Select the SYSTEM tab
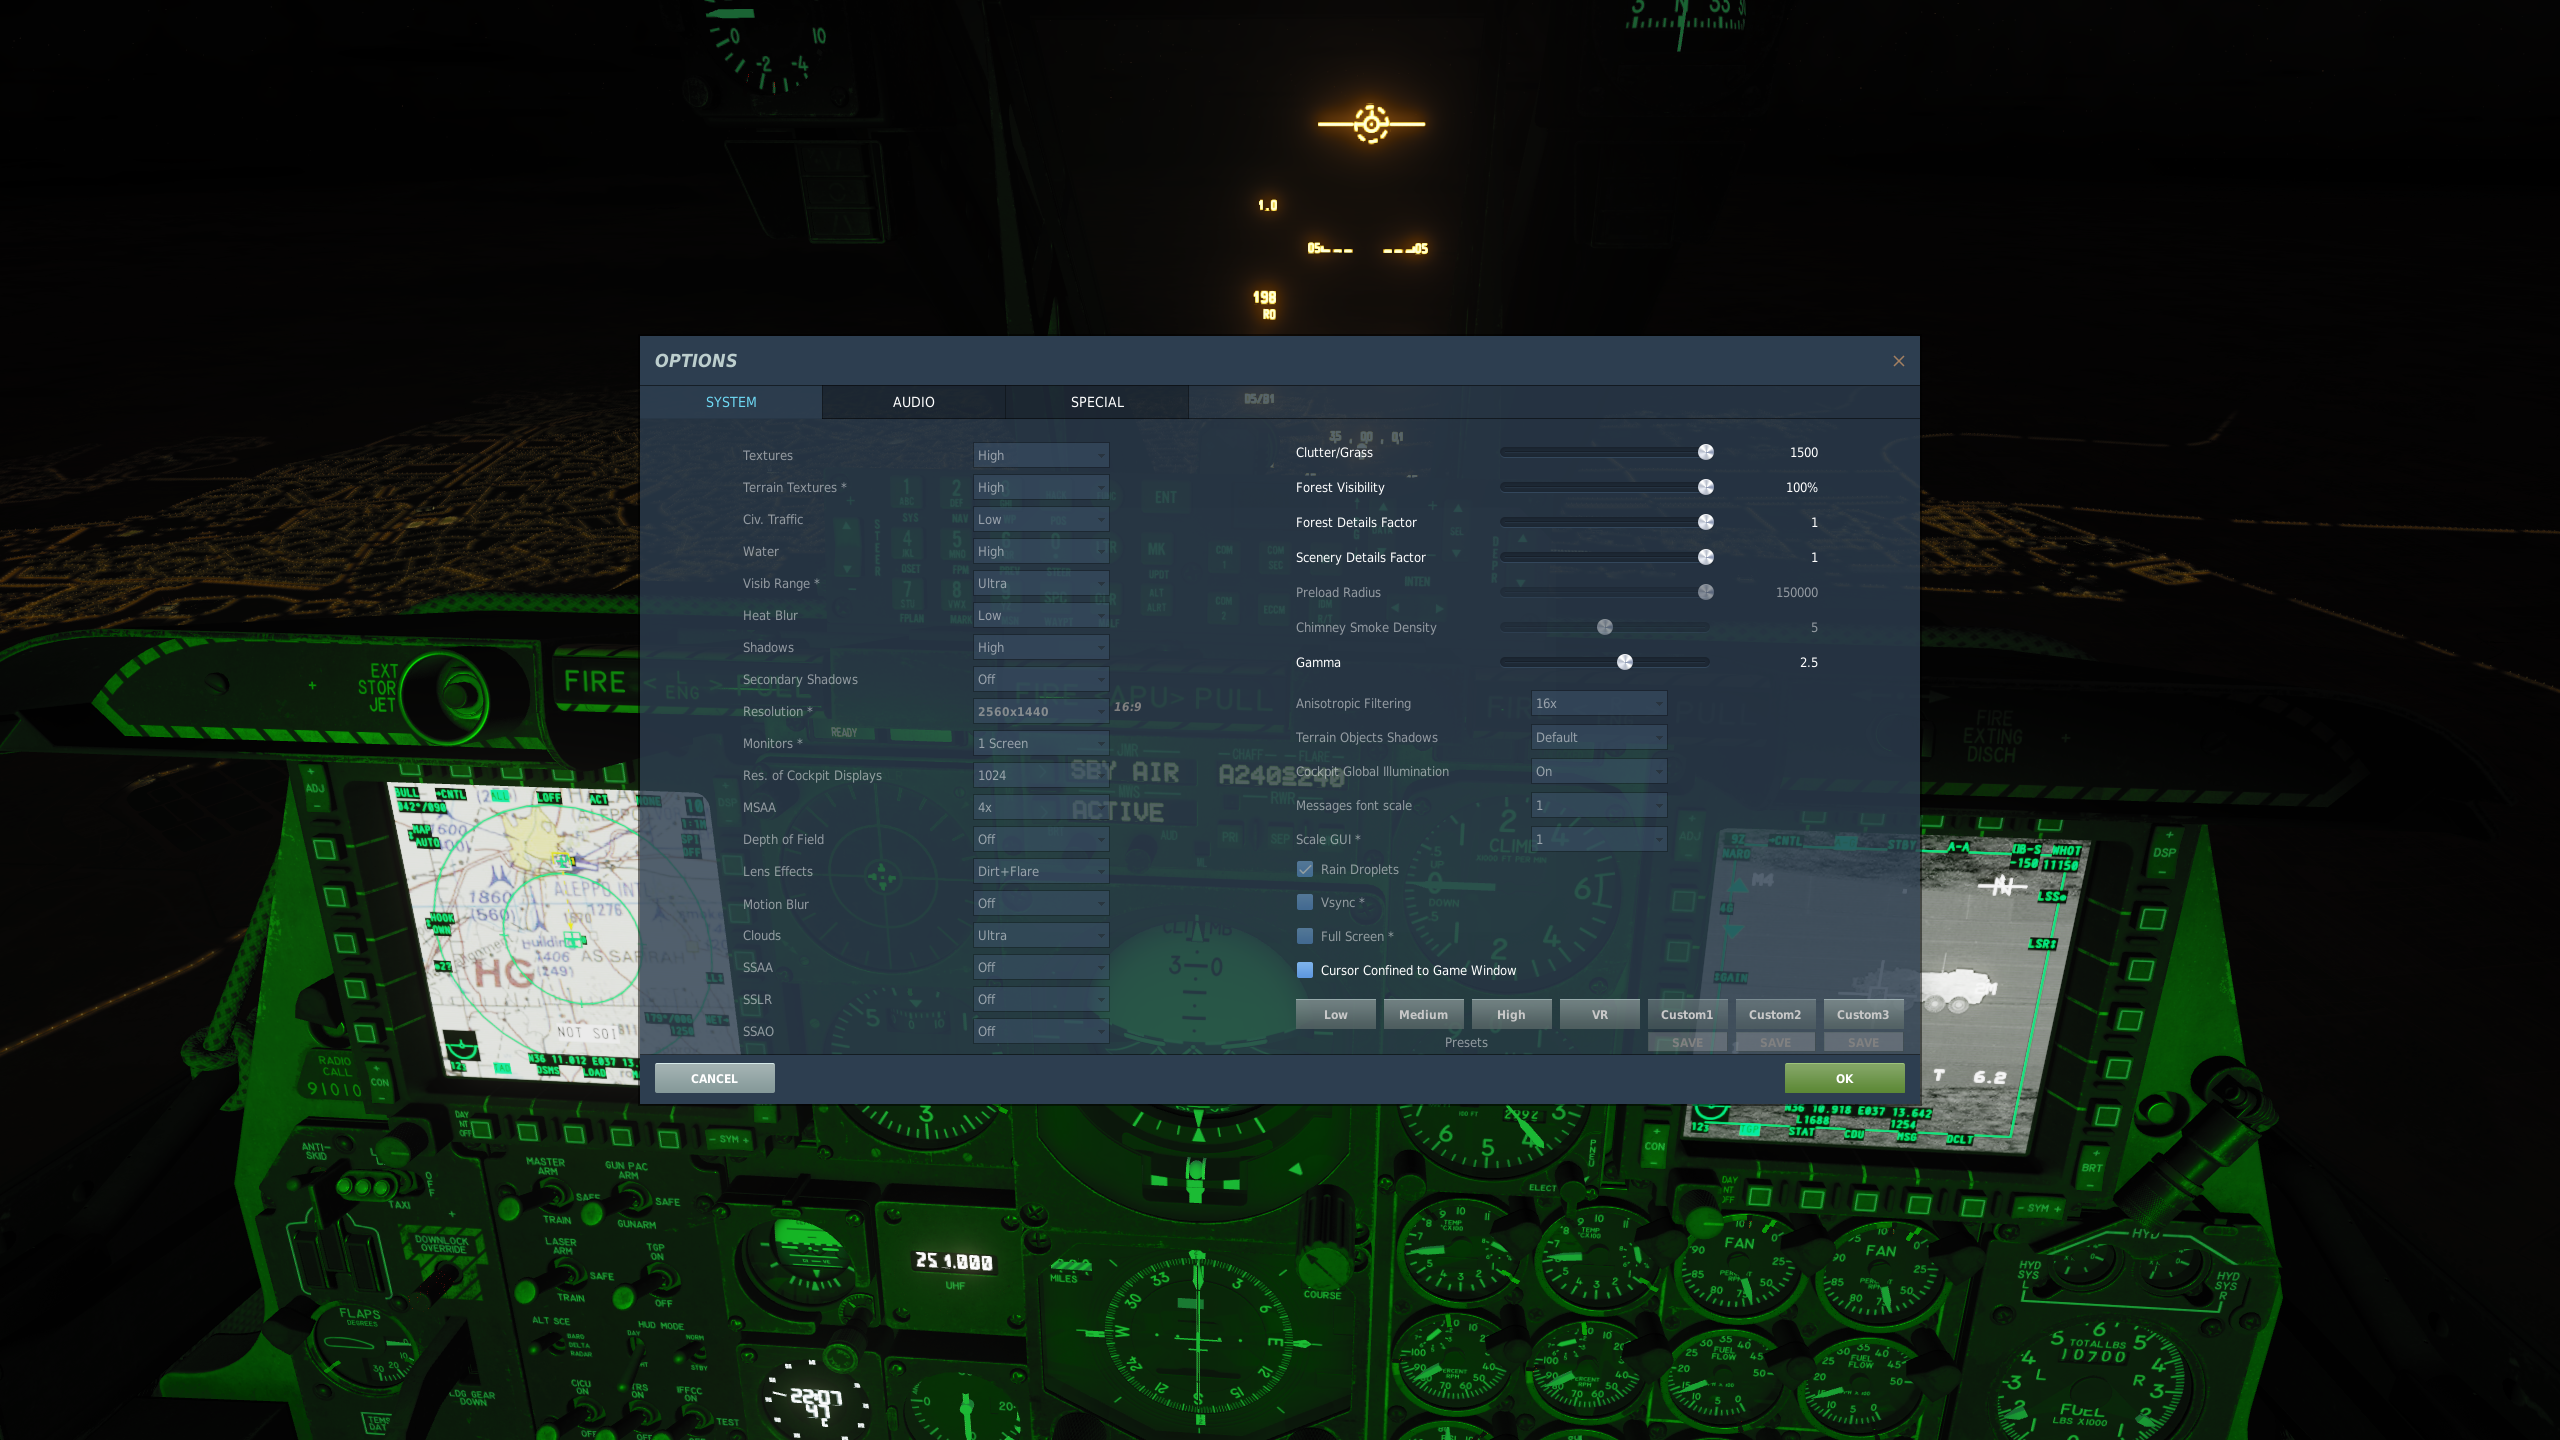Viewport: 2560px width, 1440px height. 731,402
